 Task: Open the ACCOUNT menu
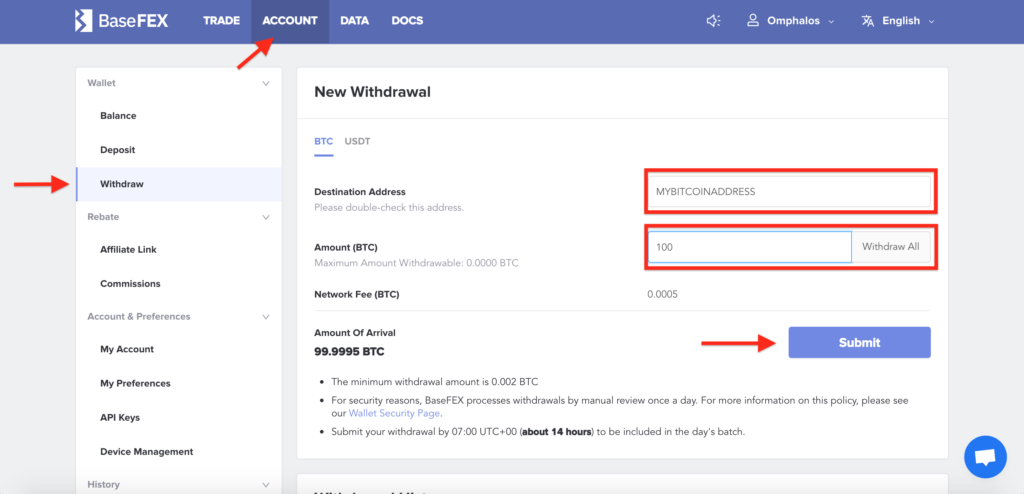290,21
